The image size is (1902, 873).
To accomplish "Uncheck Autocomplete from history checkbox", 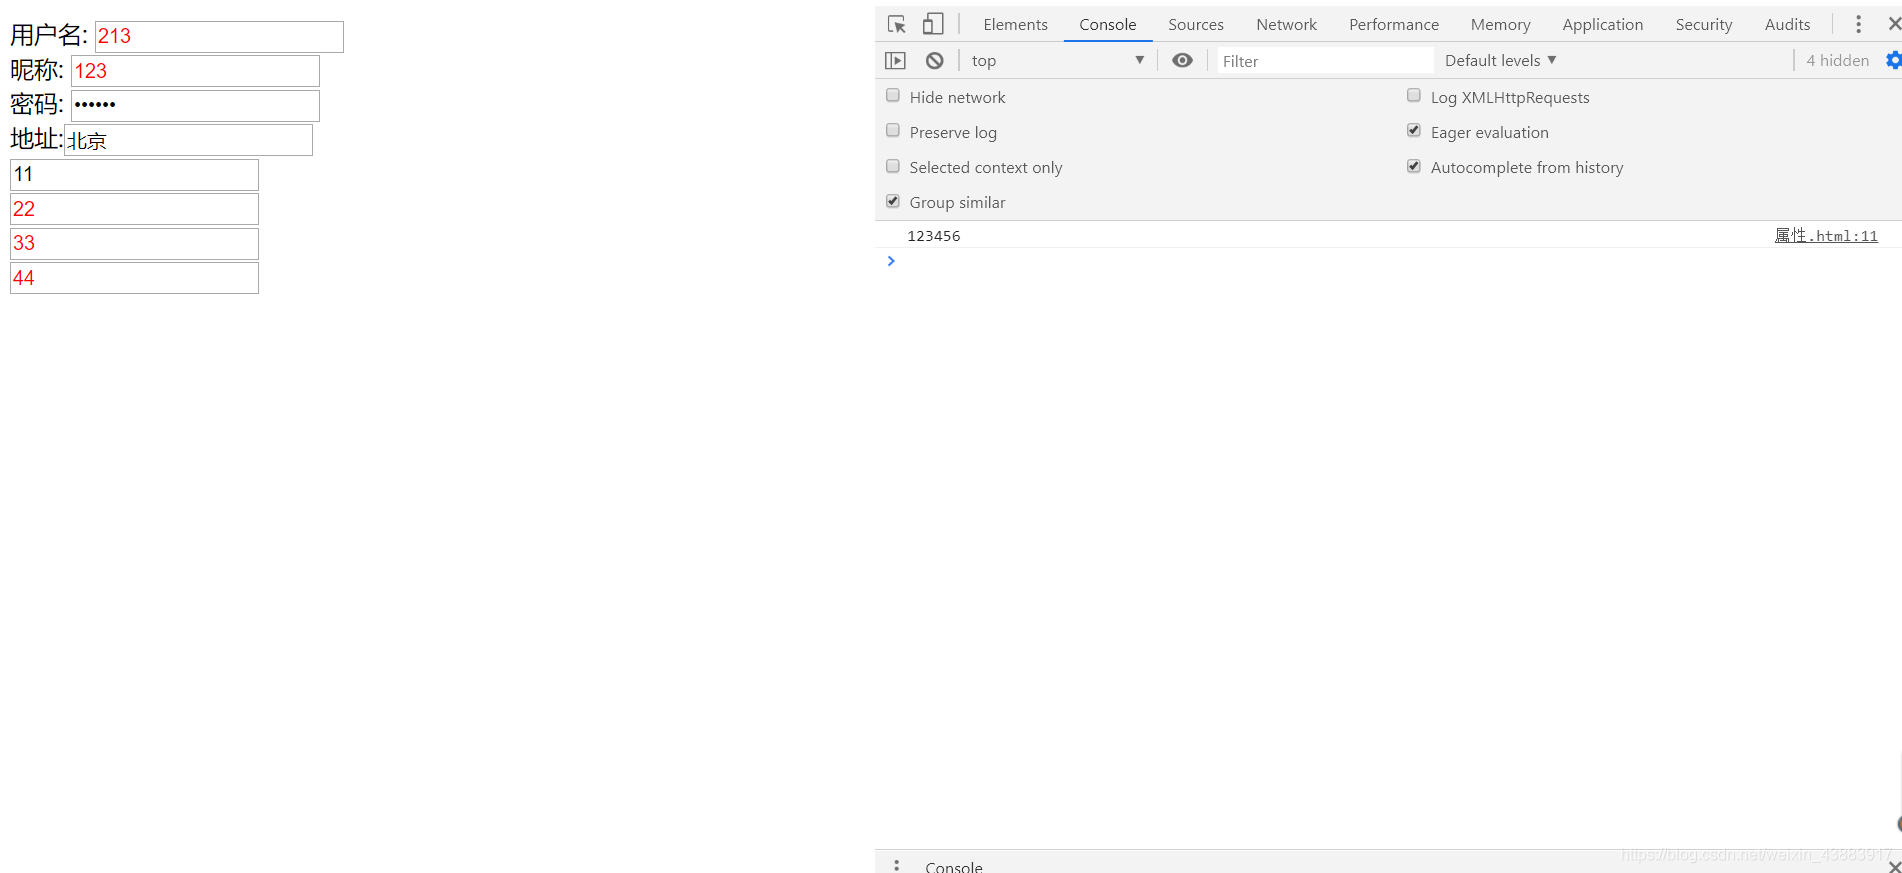I will pos(1414,166).
